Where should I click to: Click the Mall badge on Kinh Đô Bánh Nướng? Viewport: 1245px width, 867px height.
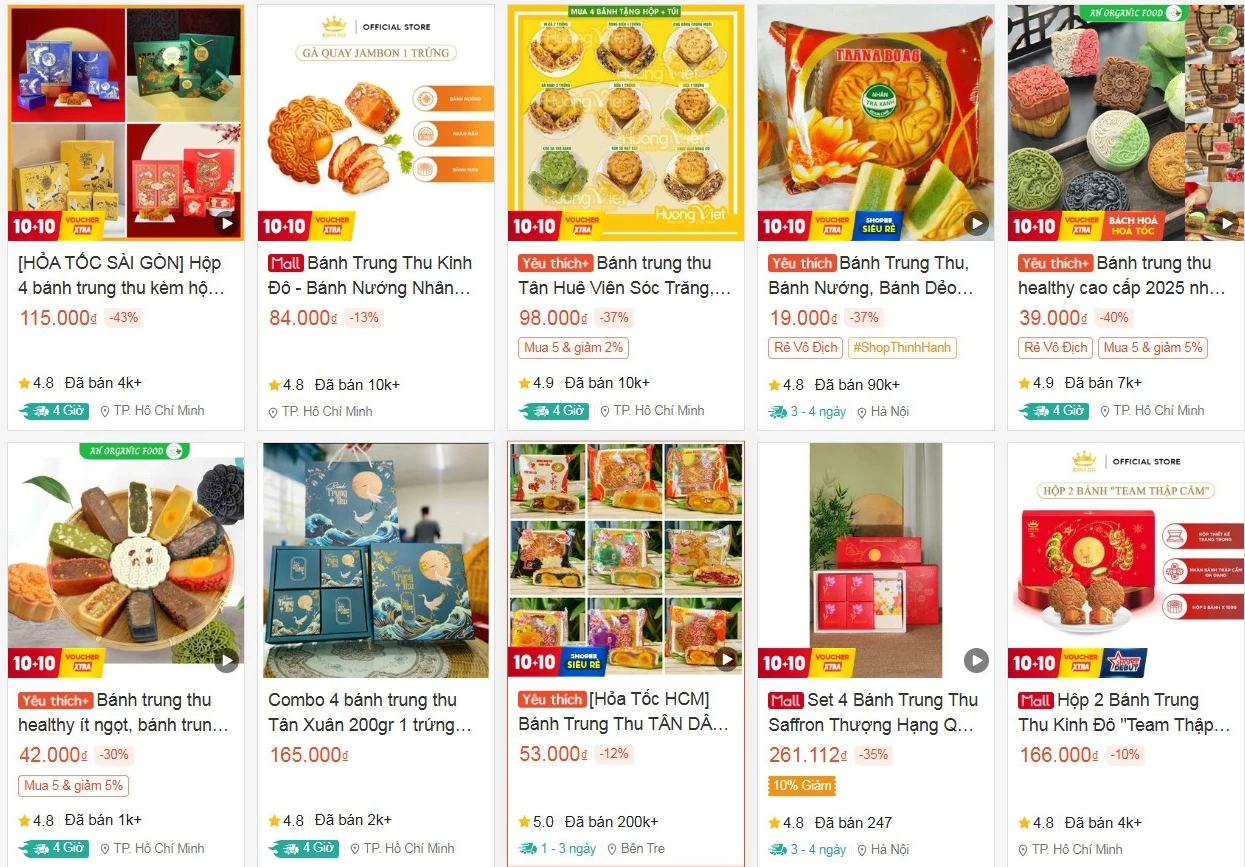coord(285,263)
